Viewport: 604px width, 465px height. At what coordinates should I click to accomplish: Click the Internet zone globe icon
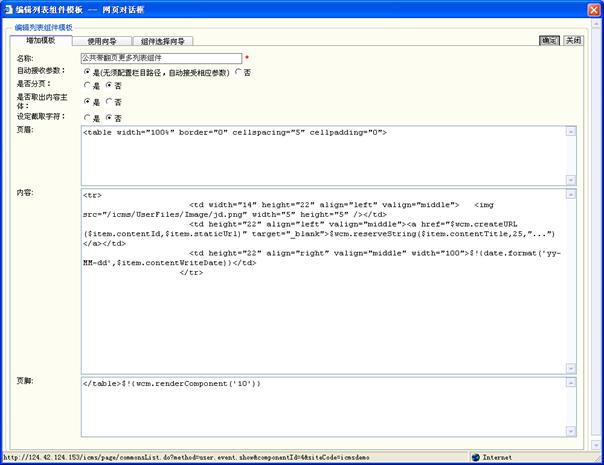pyautogui.click(x=476, y=457)
